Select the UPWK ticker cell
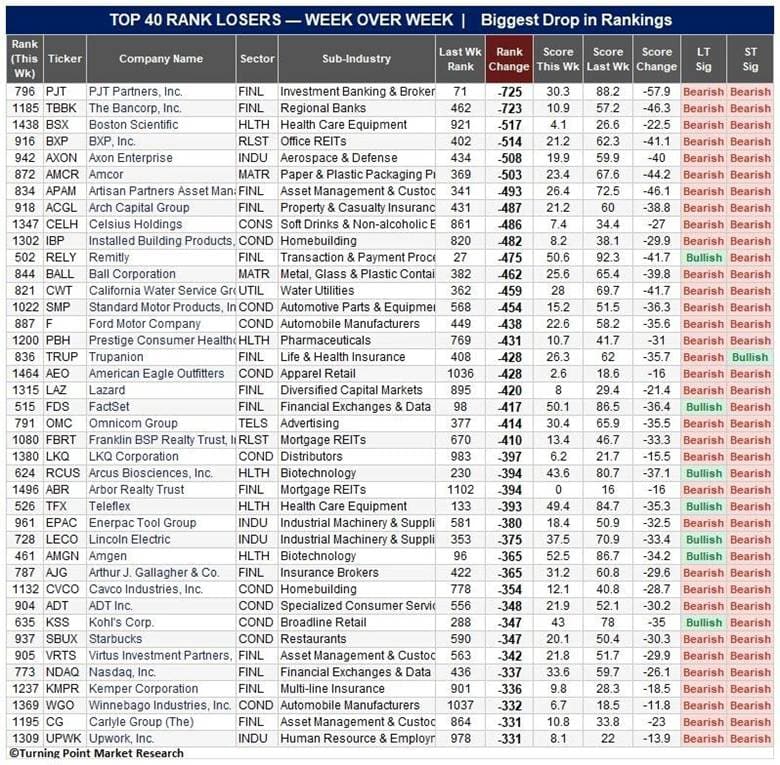Viewport: 780px width, 765px height. tap(63, 739)
